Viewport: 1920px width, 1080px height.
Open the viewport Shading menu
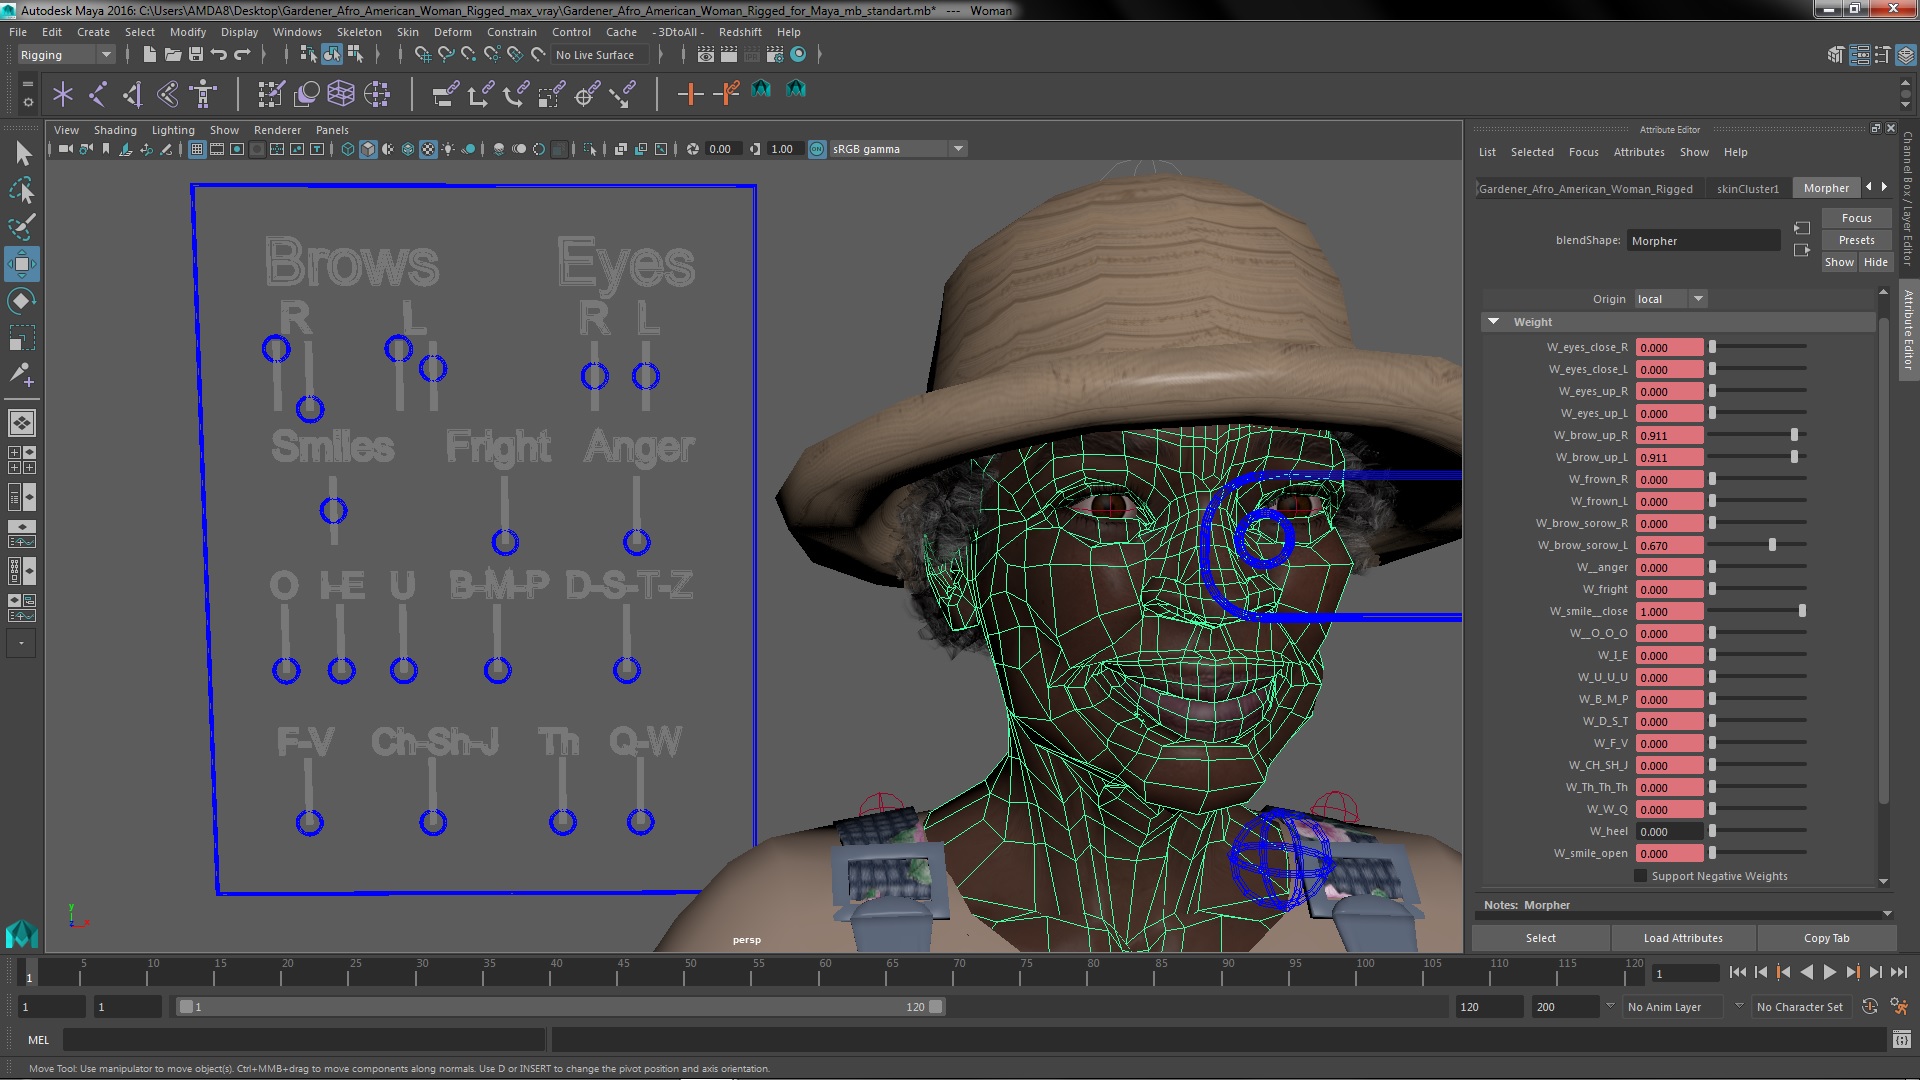click(115, 130)
